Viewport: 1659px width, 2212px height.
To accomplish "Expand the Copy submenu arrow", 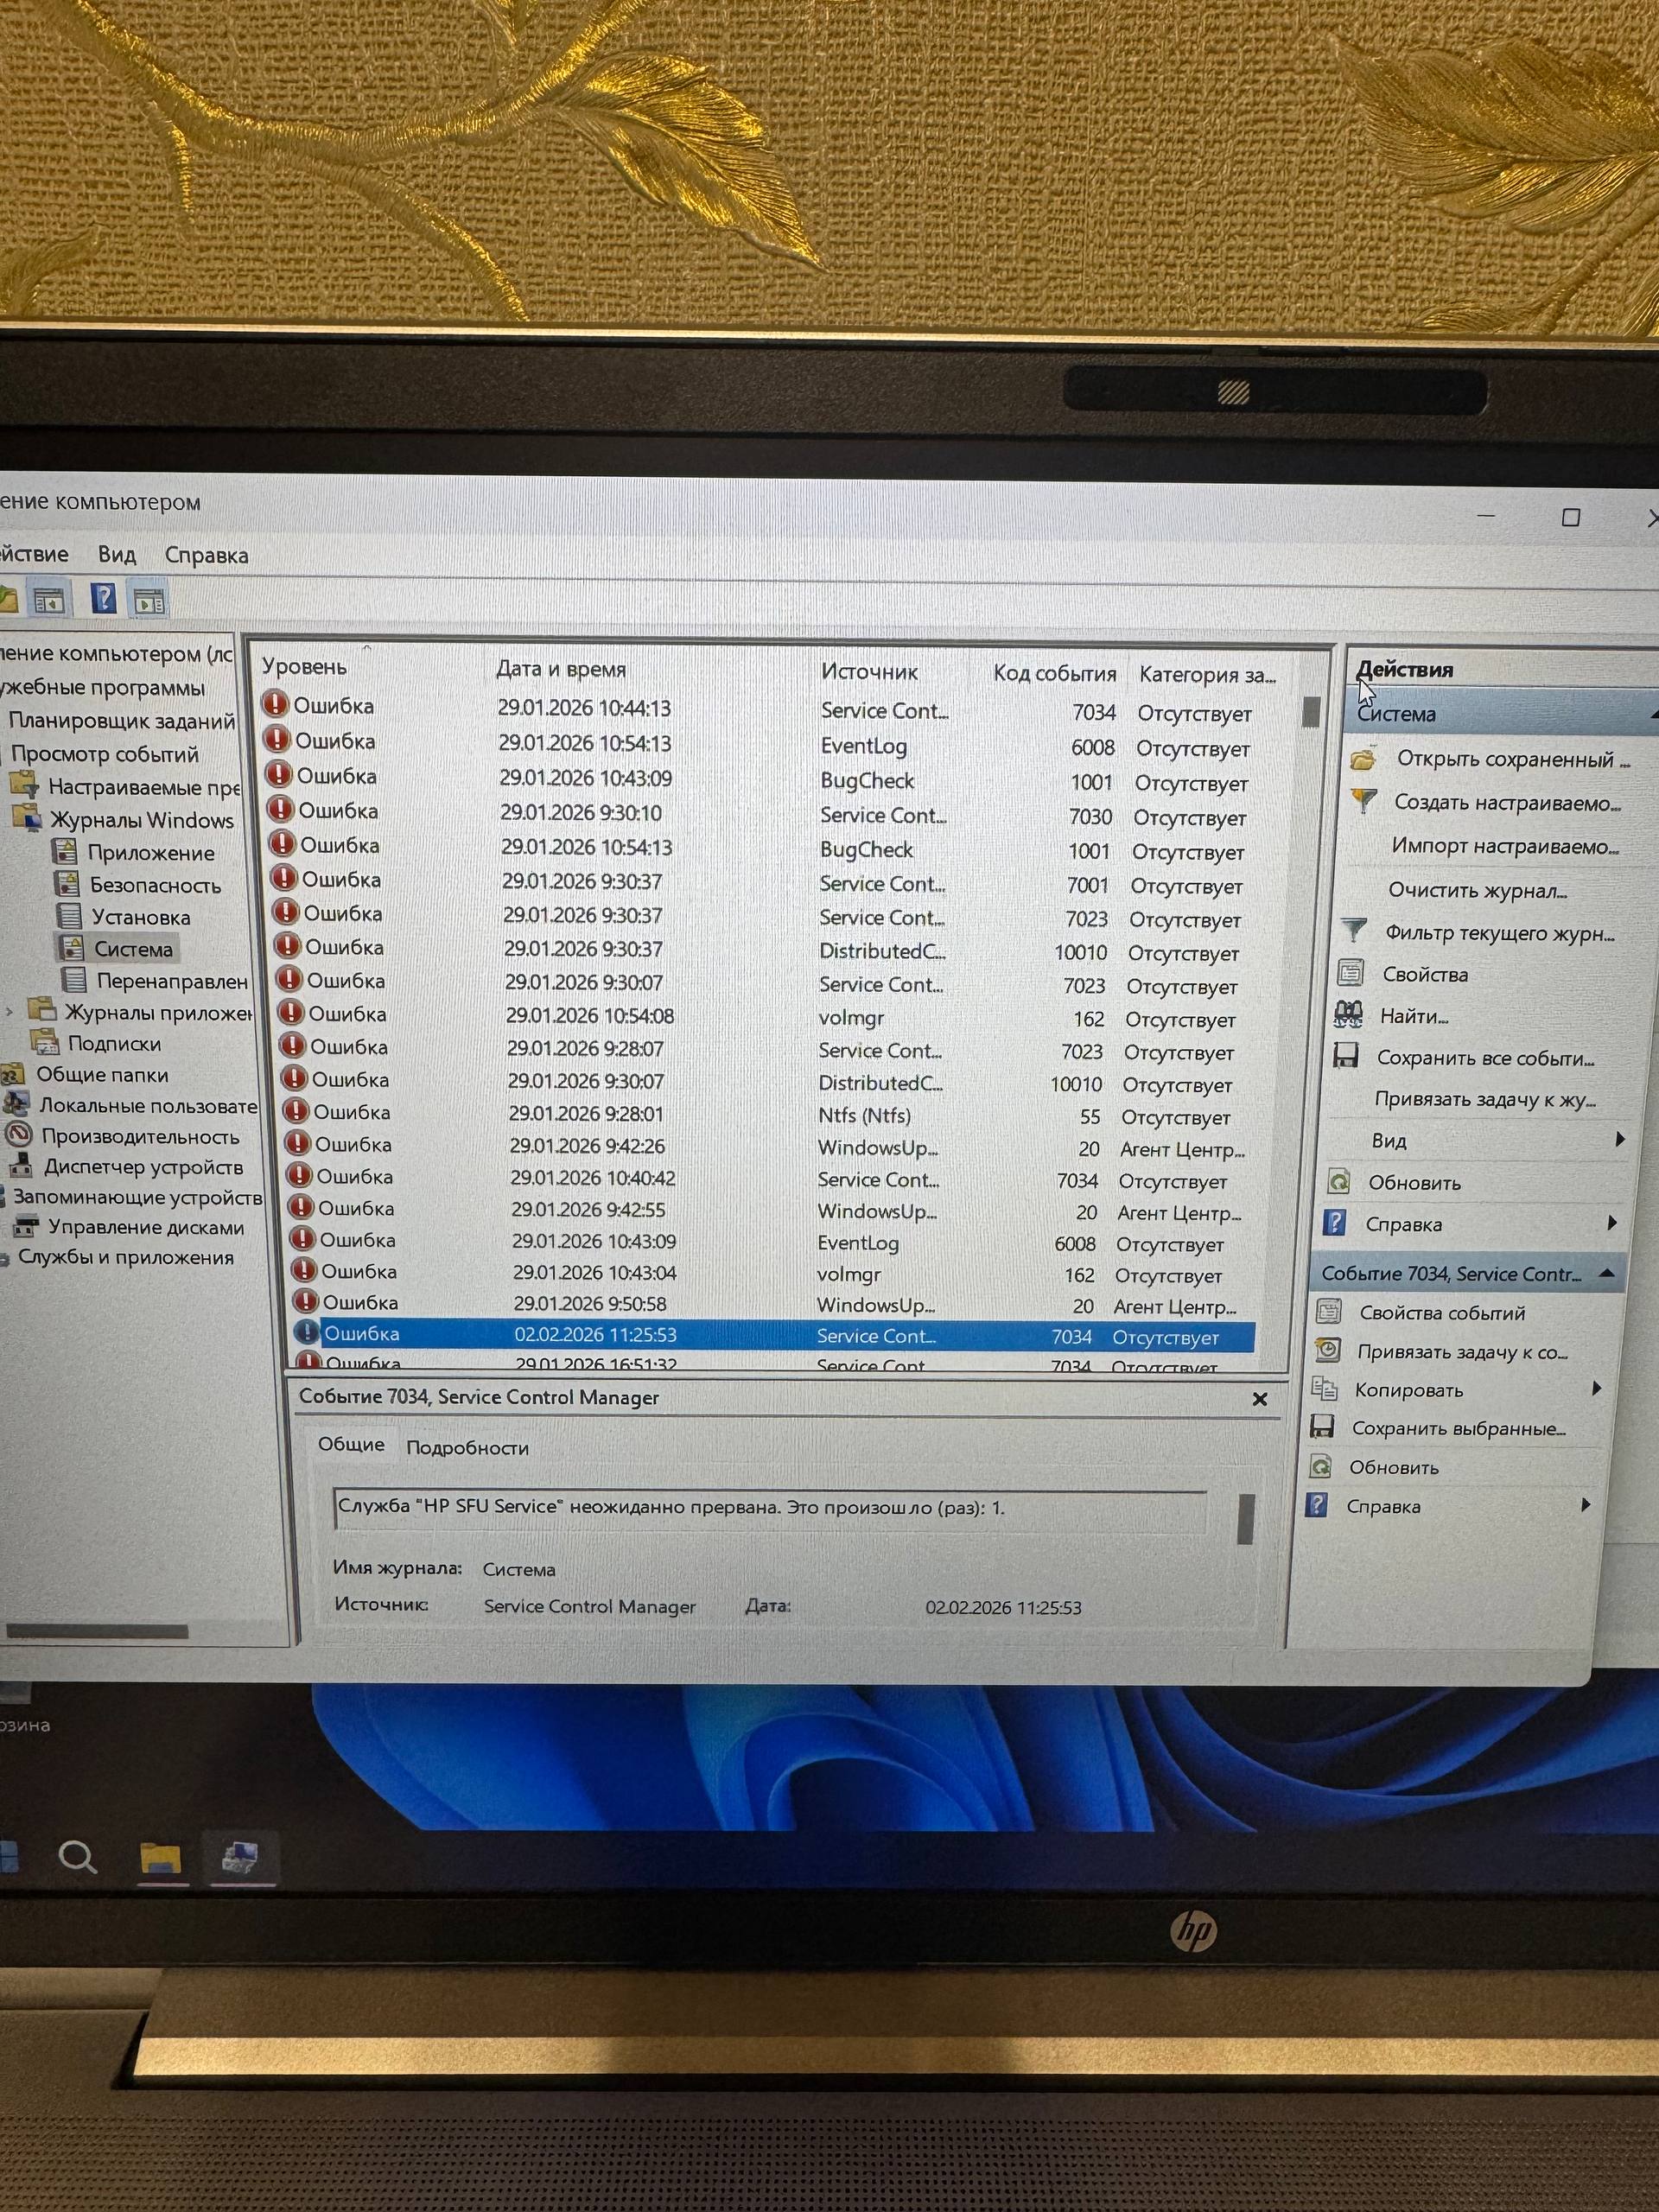I will tap(1595, 1388).
